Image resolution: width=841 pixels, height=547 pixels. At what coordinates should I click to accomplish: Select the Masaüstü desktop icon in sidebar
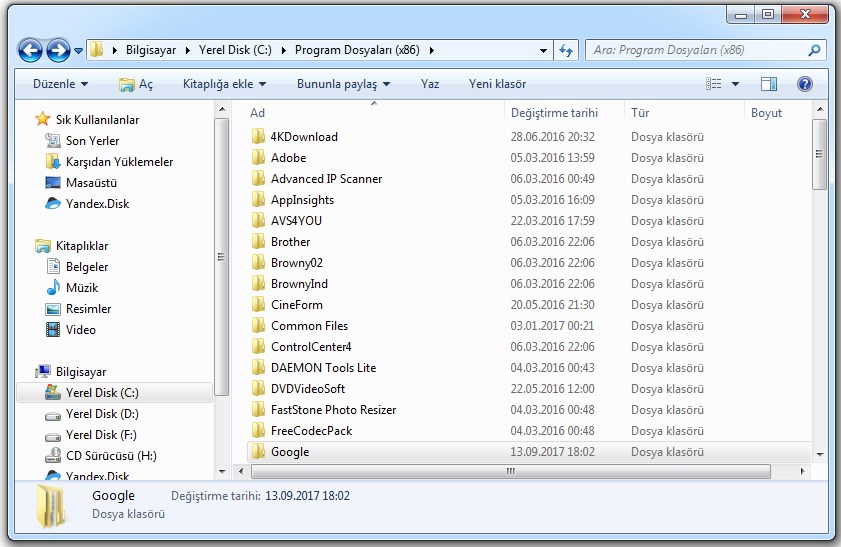coord(91,183)
